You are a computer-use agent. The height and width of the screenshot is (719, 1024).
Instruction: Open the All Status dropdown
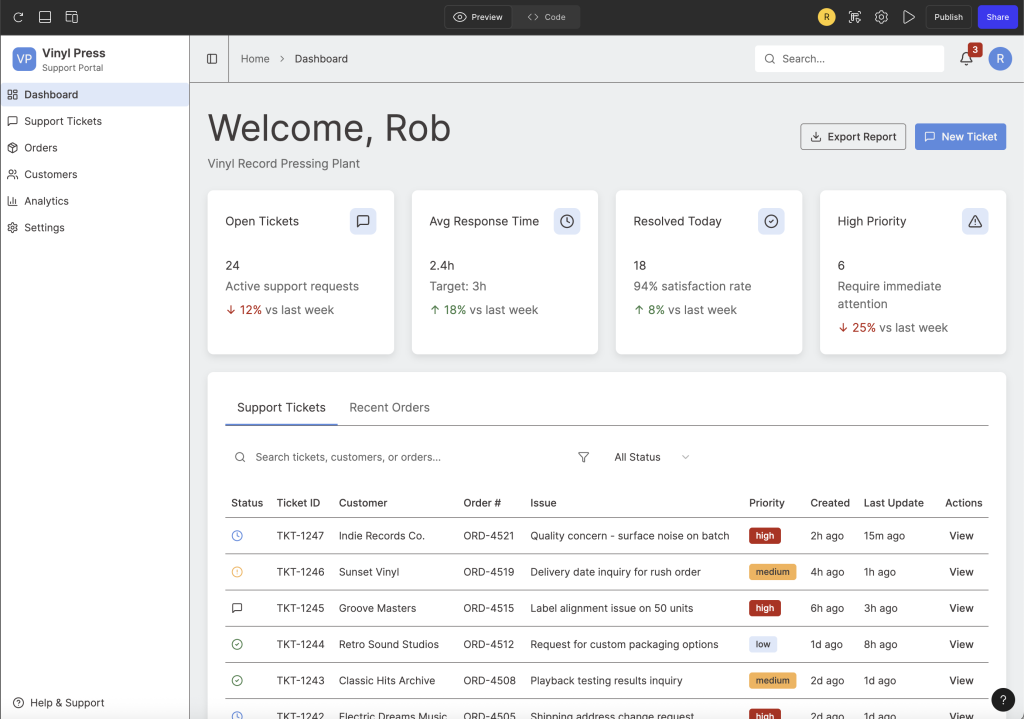pyautogui.click(x=651, y=457)
